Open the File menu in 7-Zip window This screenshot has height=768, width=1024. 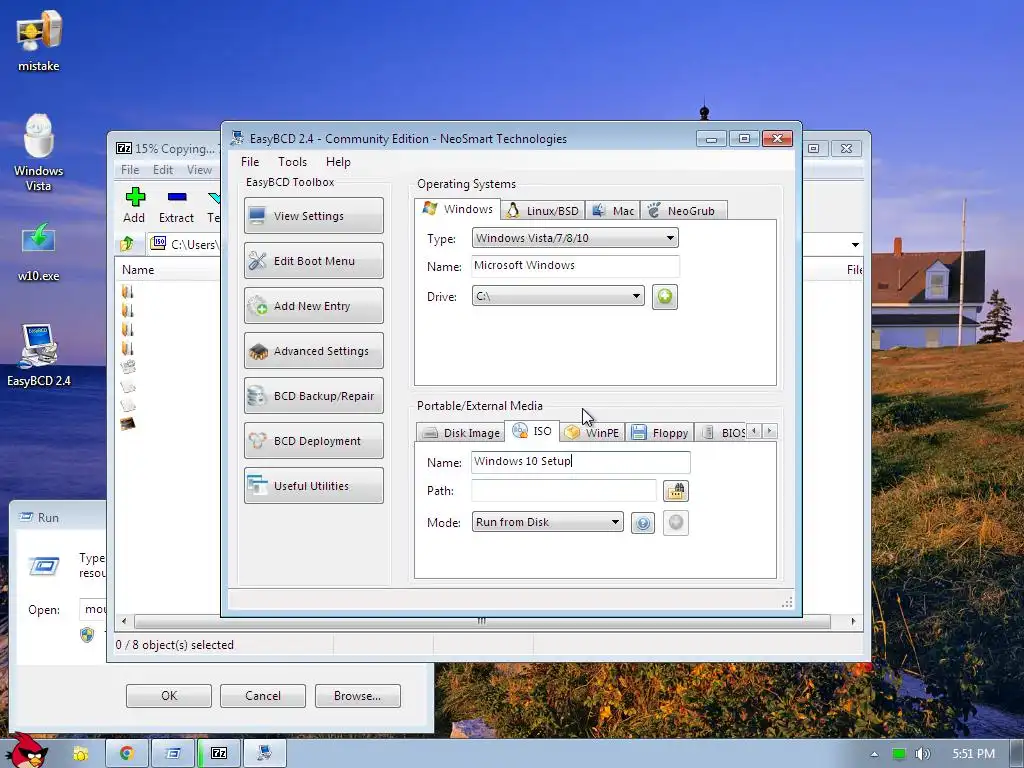130,170
